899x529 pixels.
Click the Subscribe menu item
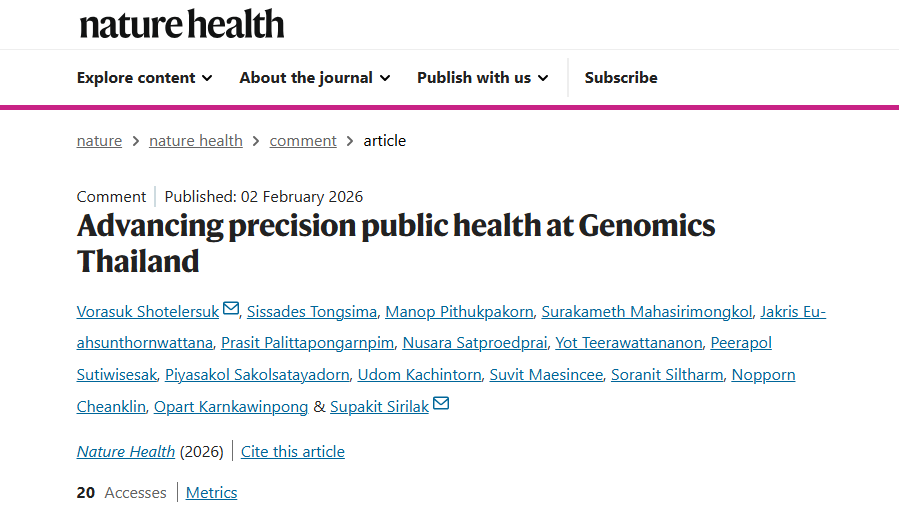pyautogui.click(x=621, y=78)
